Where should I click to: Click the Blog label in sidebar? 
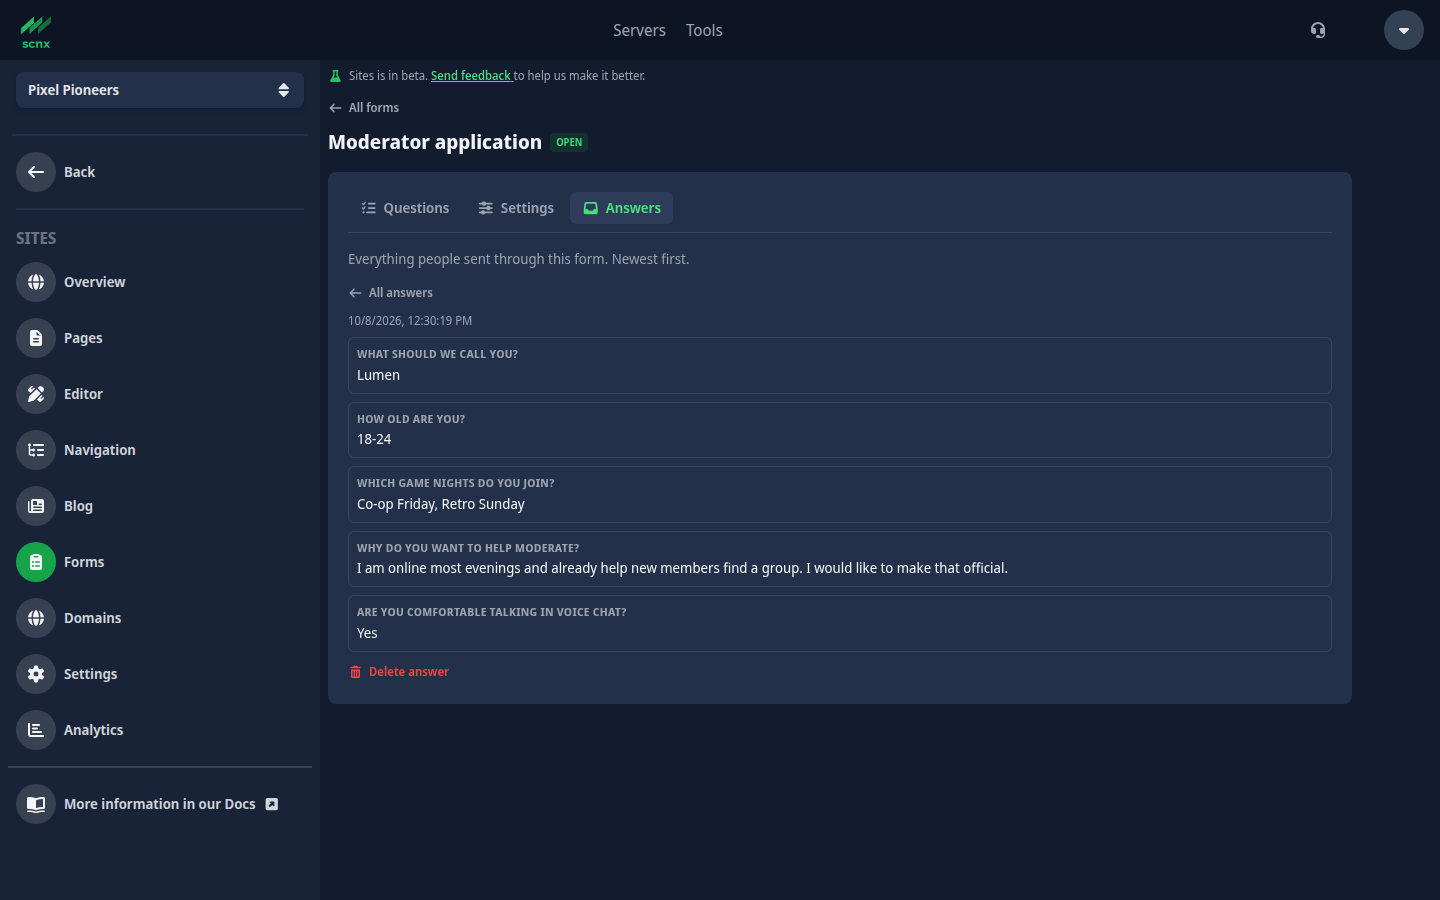tap(78, 506)
